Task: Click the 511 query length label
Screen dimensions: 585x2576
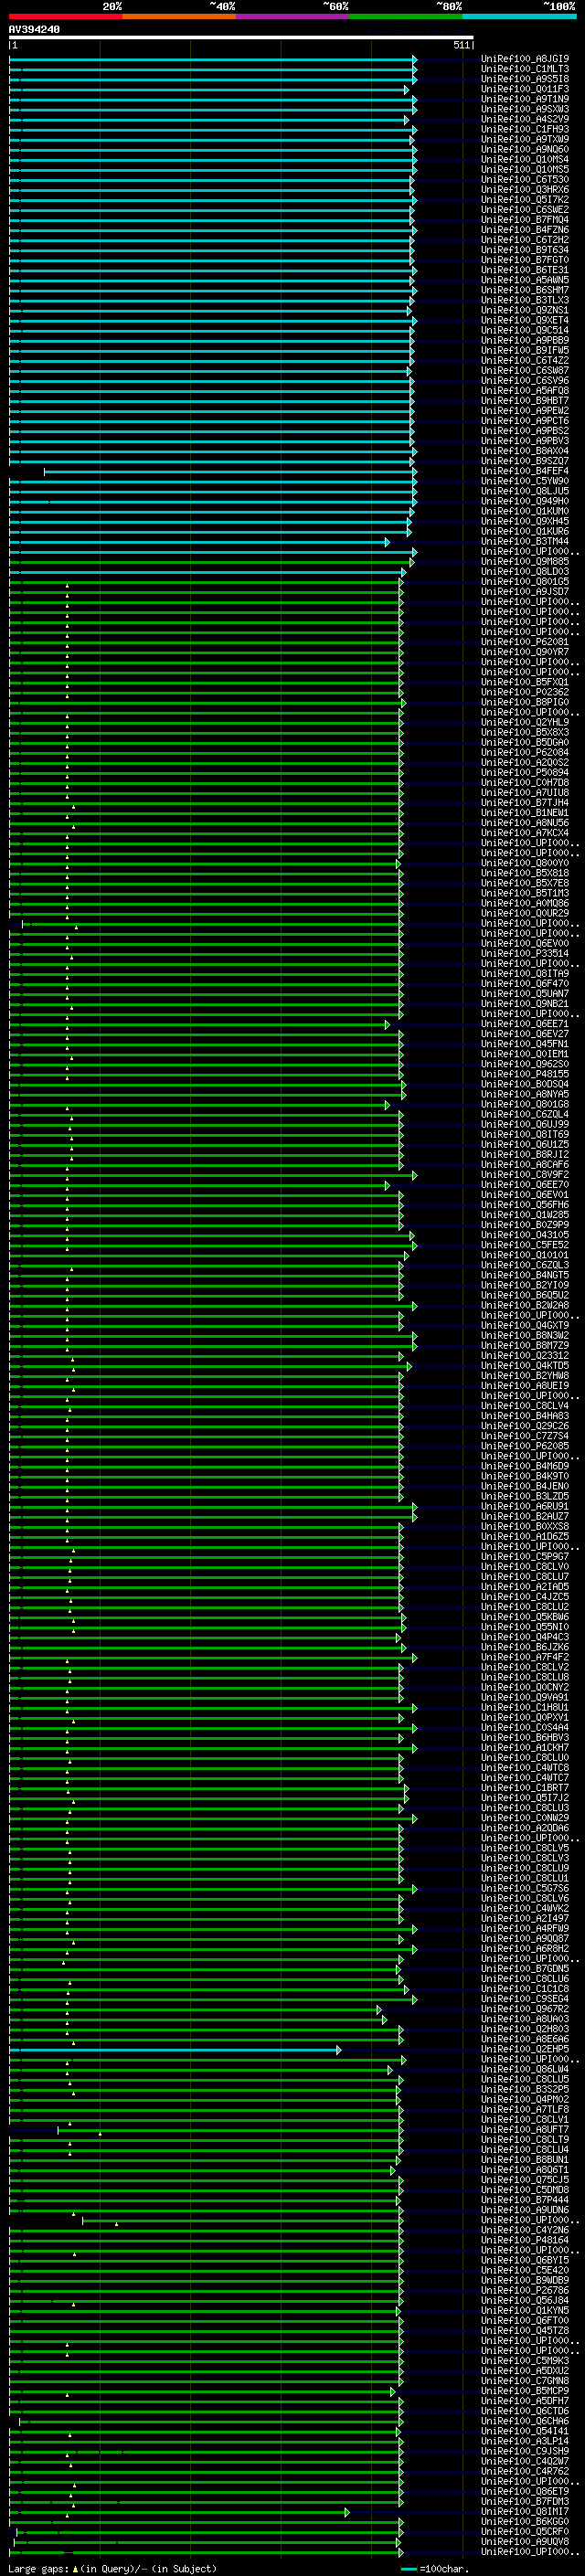Action: pos(461,46)
